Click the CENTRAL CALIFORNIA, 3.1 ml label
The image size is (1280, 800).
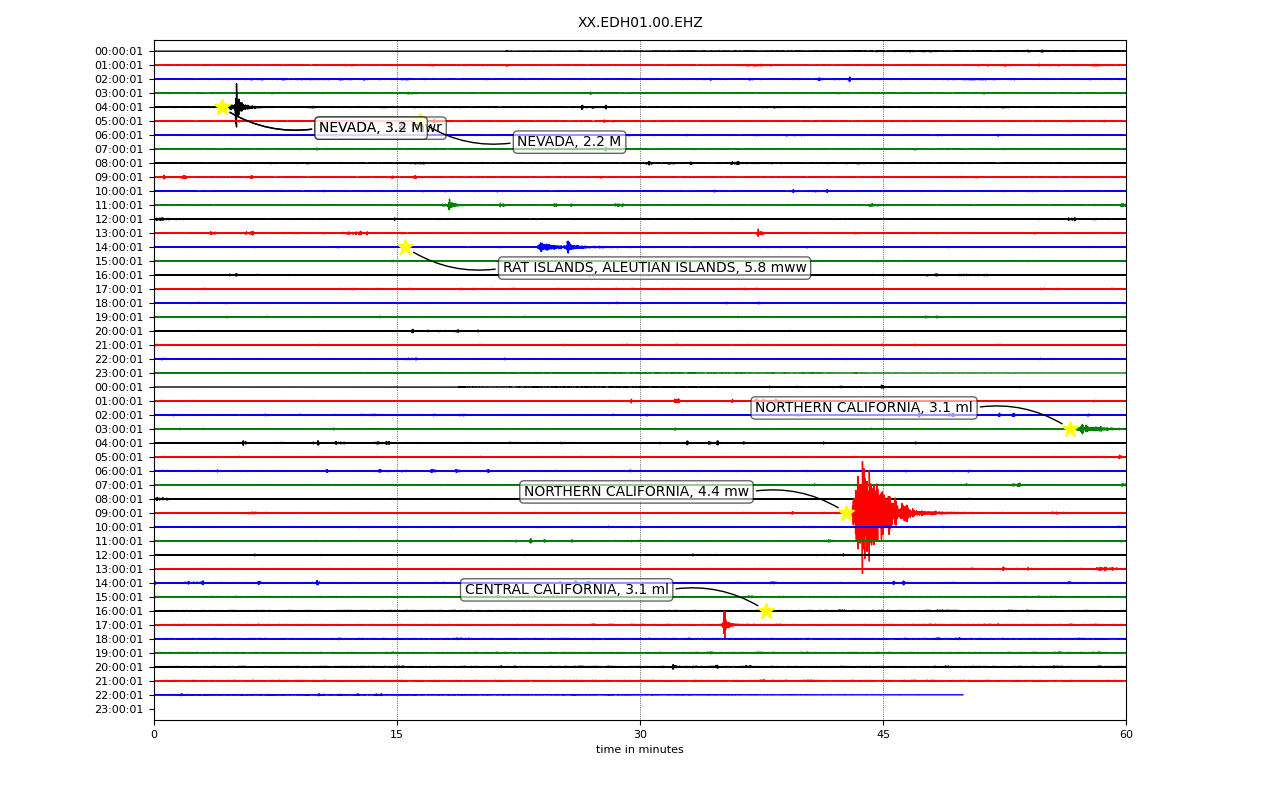(566, 590)
